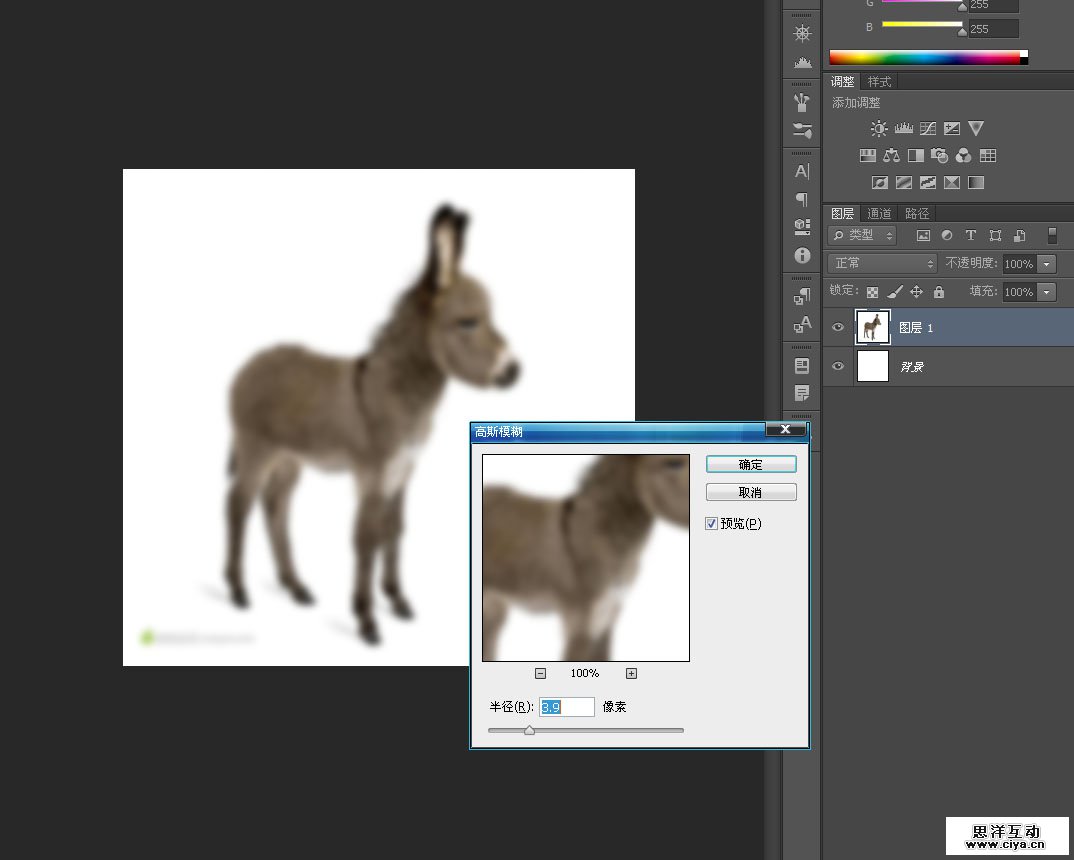Viewport: 1074px width, 860px height.
Task: Switch to the 样式 styles tab
Action: [x=879, y=81]
